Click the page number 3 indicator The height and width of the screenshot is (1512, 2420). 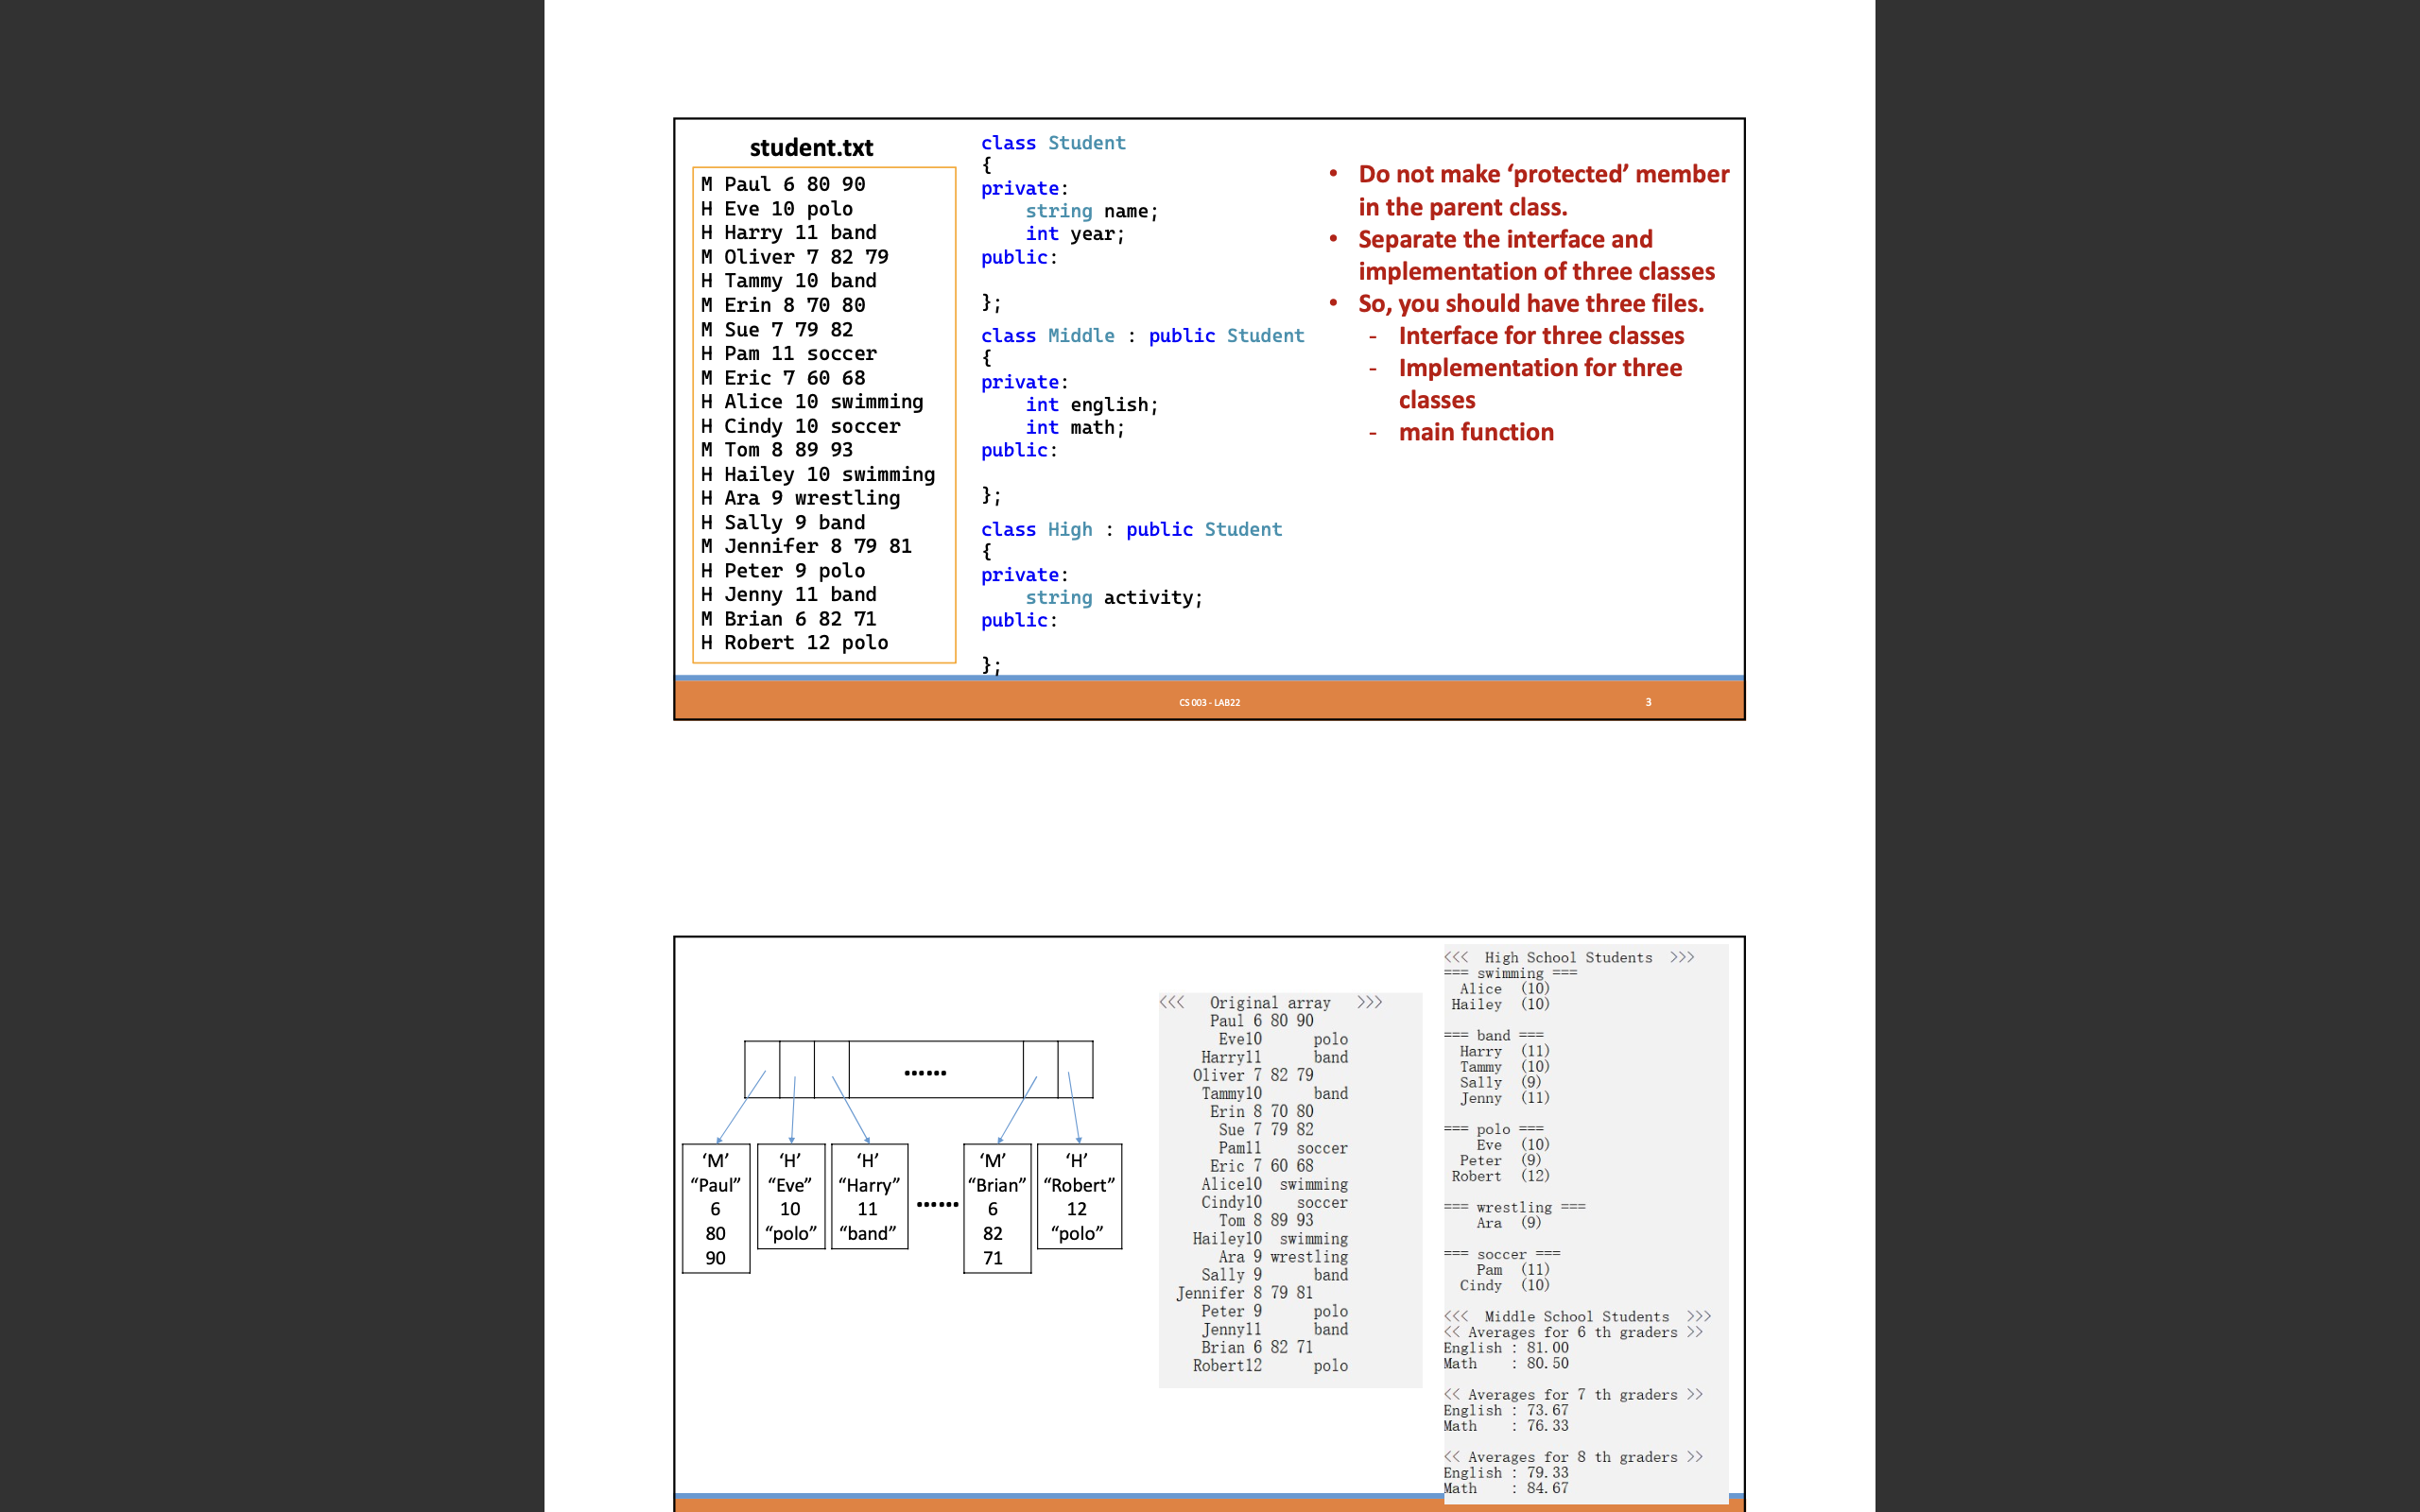1648,702
